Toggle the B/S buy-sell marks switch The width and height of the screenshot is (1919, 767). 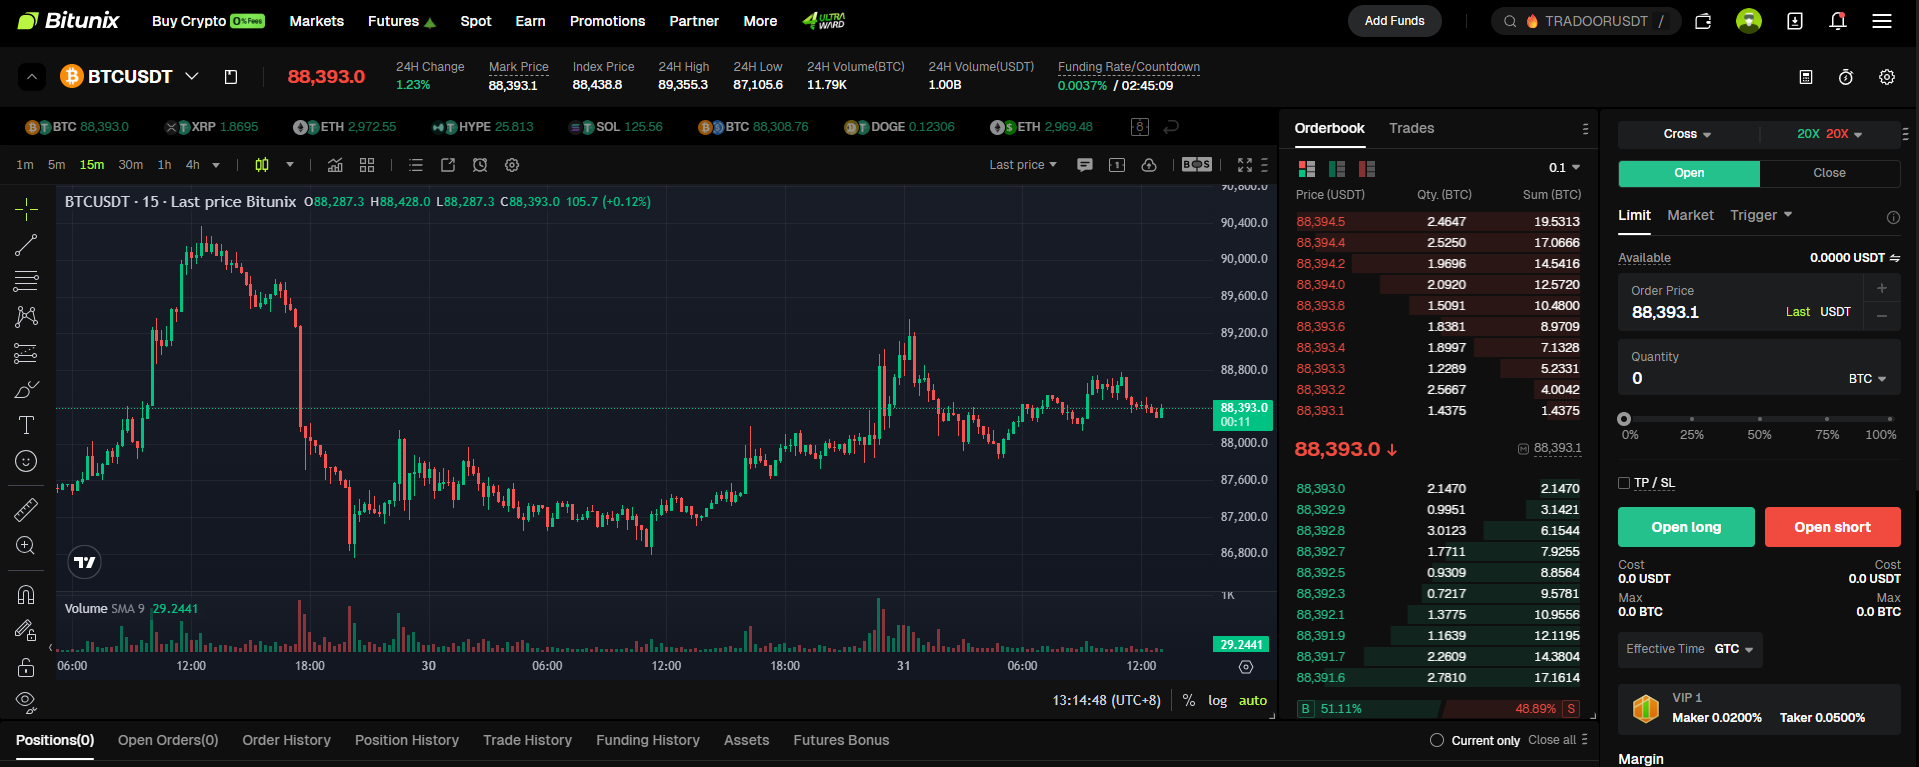click(x=1197, y=165)
